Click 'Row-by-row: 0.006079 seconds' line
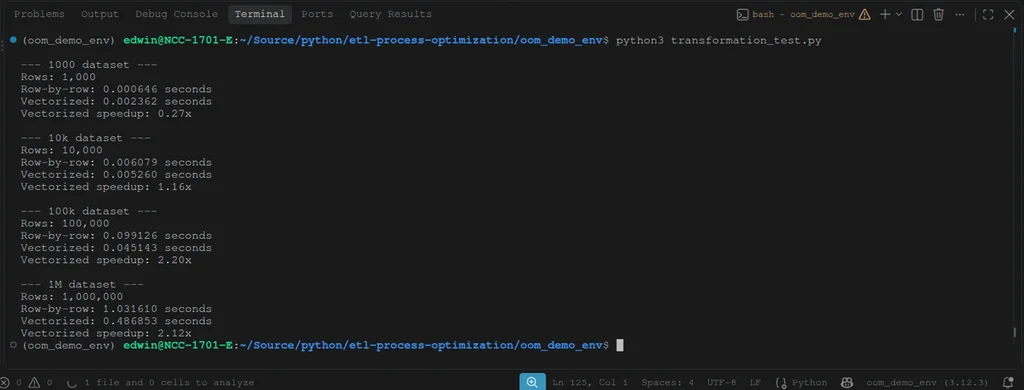Viewport: 1024px width, 390px height. [x=116, y=162]
